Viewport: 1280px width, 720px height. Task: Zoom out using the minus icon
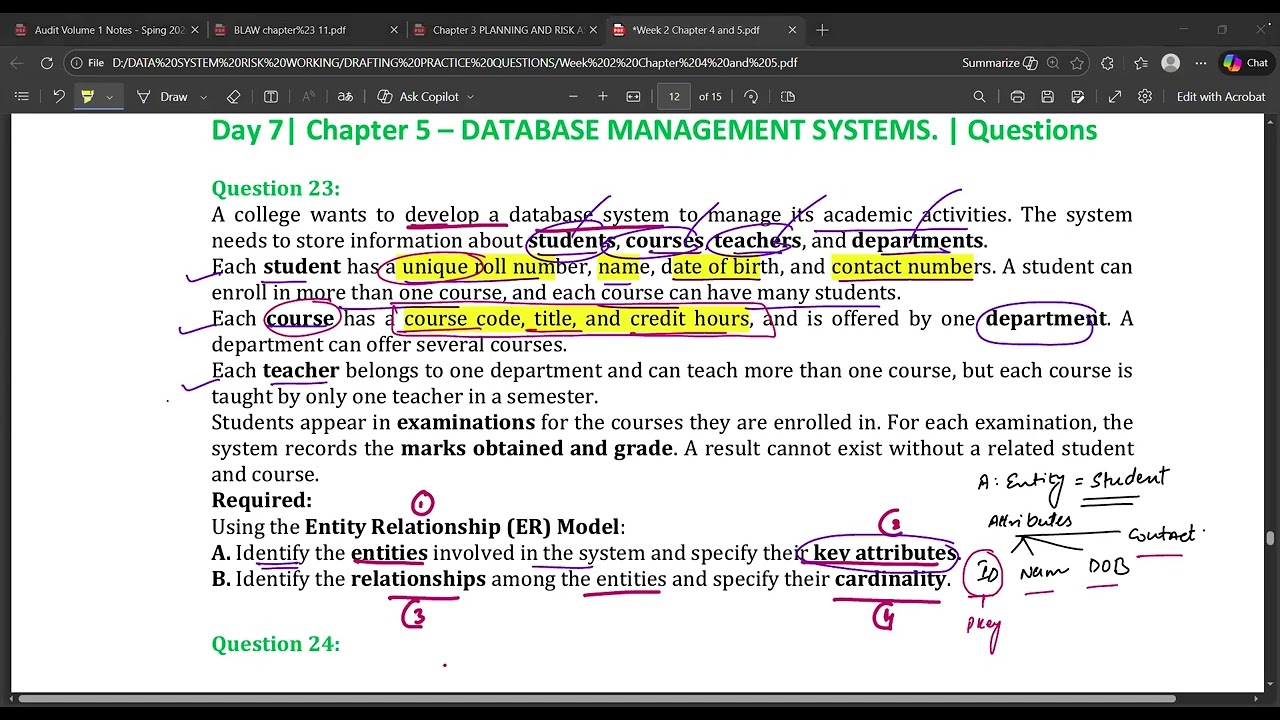573,97
